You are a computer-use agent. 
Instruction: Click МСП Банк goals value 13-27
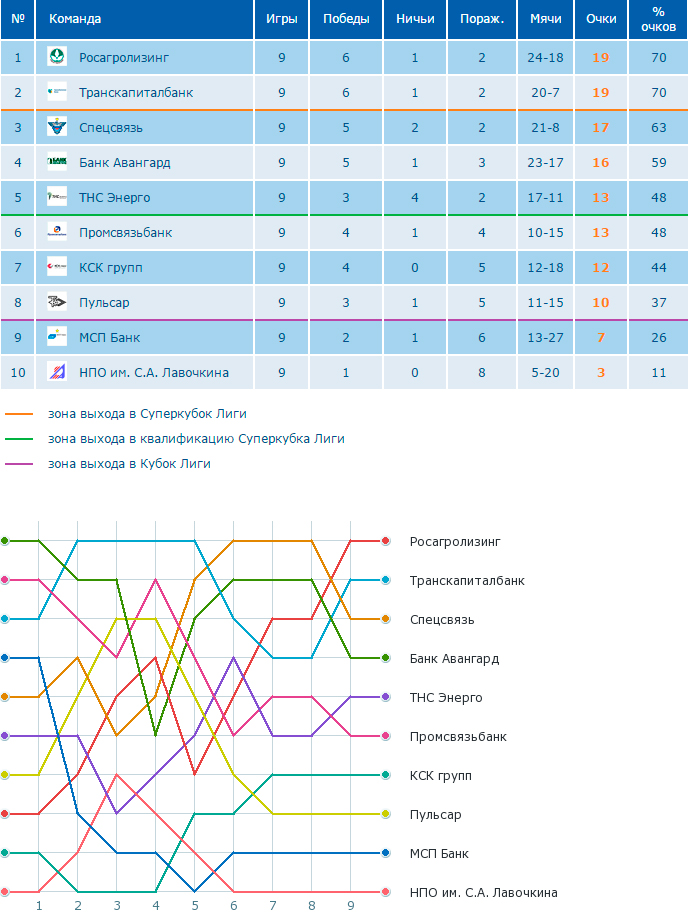(x=545, y=338)
